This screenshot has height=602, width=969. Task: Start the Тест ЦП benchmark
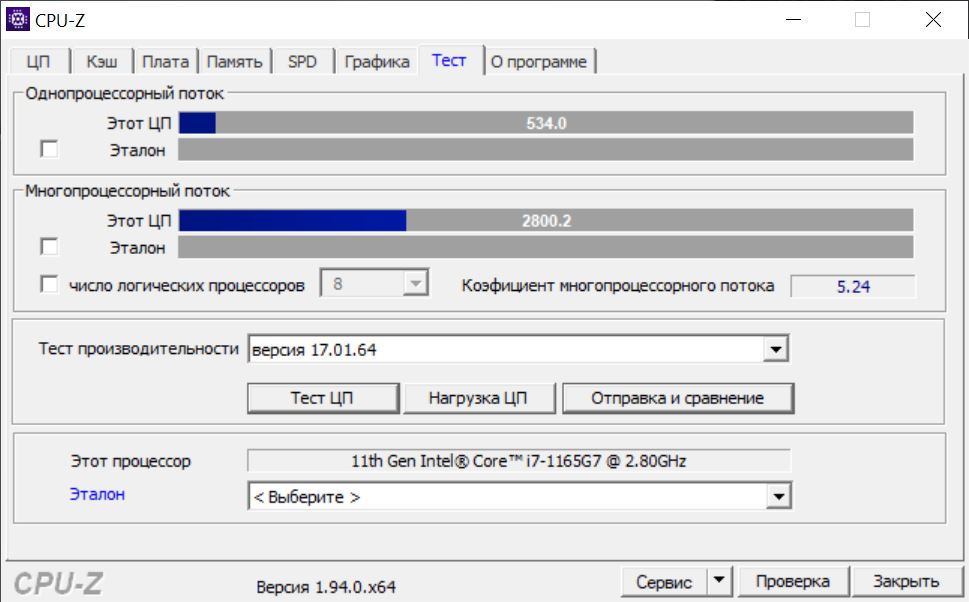[x=323, y=398]
